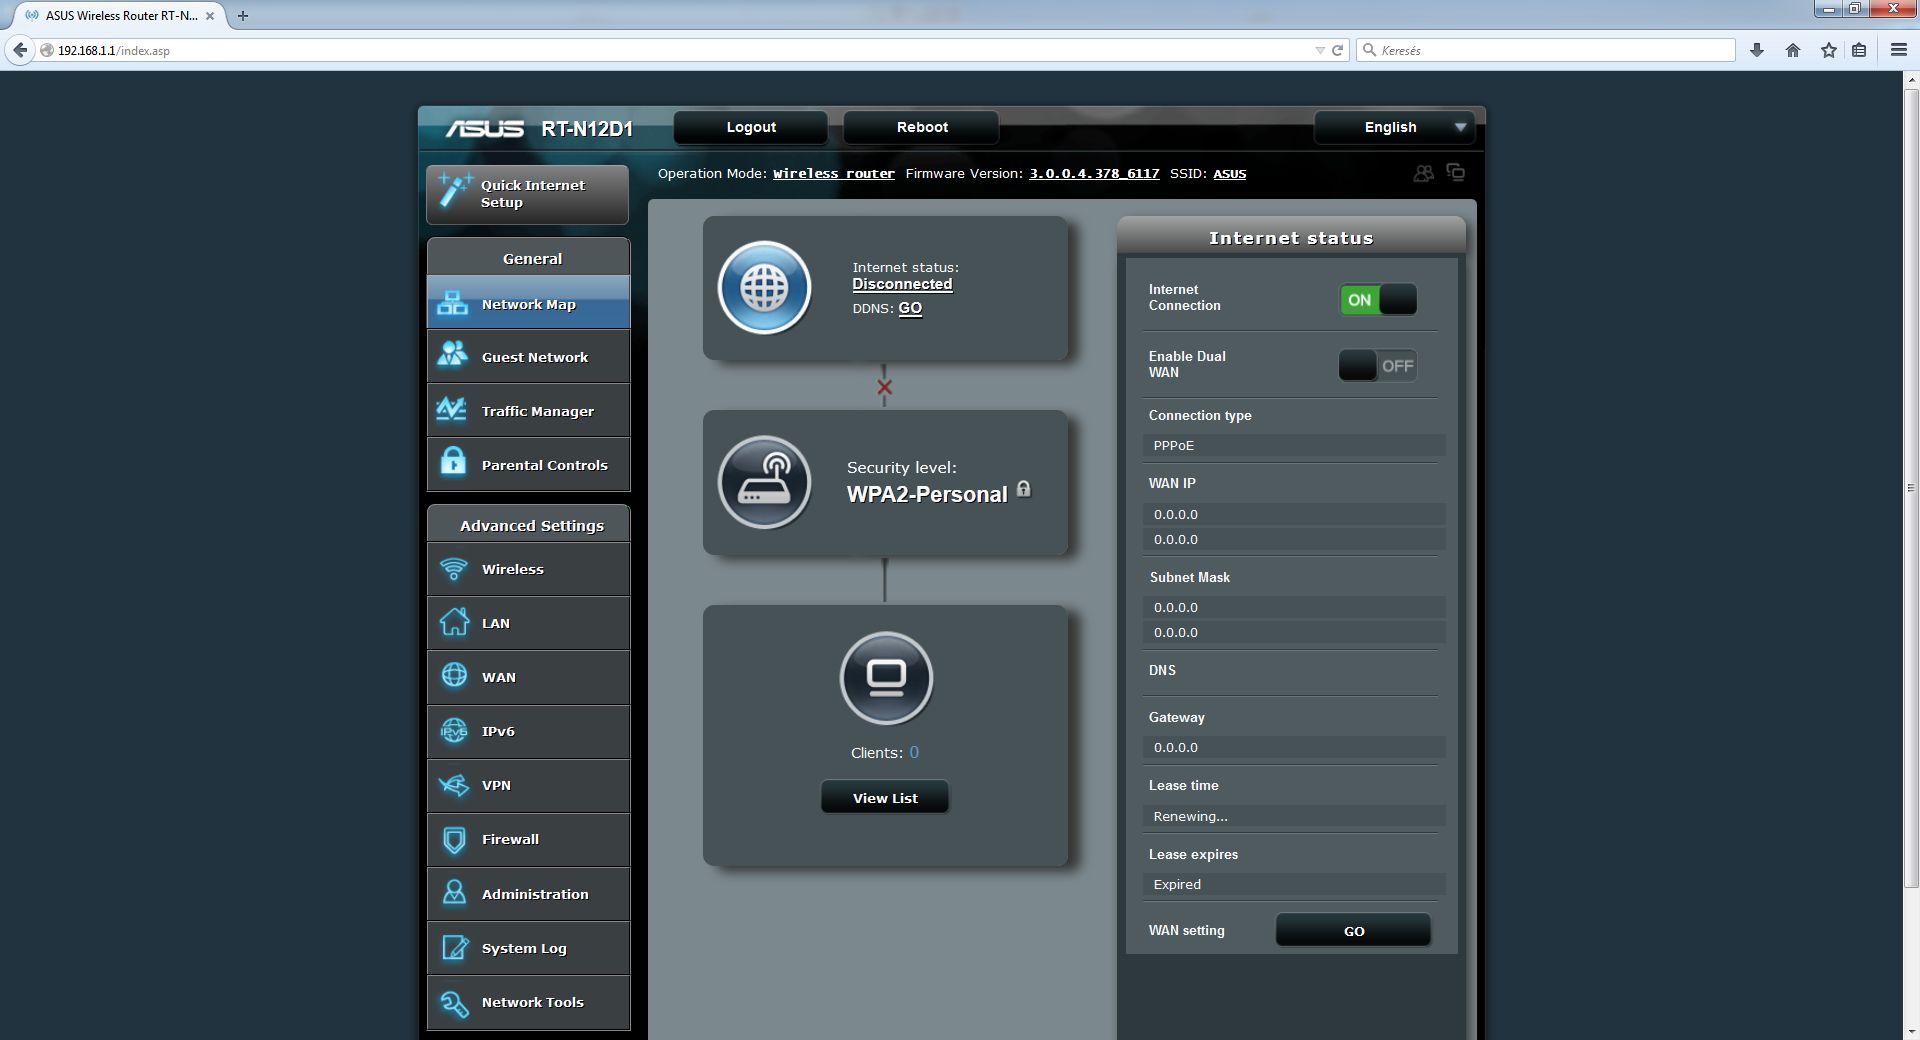Click the WAN globe icon in sidebar

[x=454, y=675]
